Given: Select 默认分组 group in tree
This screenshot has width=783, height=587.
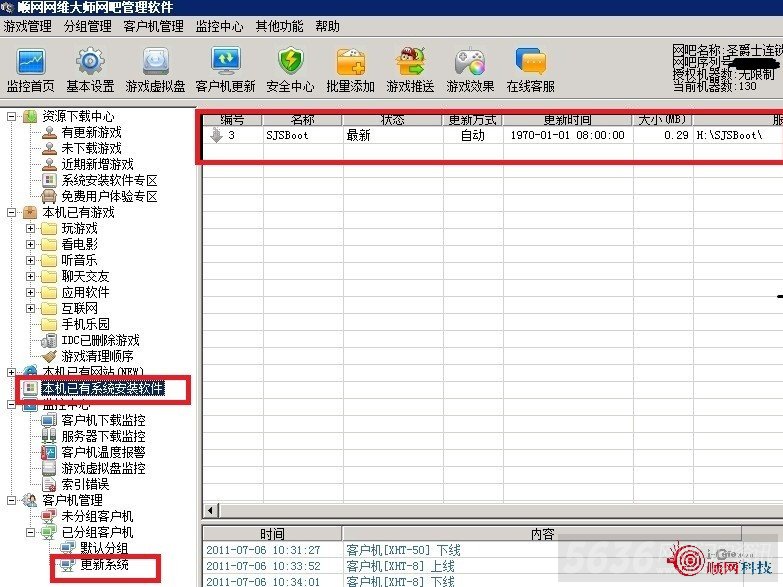Looking at the screenshot, I should [x=105, y=548].
